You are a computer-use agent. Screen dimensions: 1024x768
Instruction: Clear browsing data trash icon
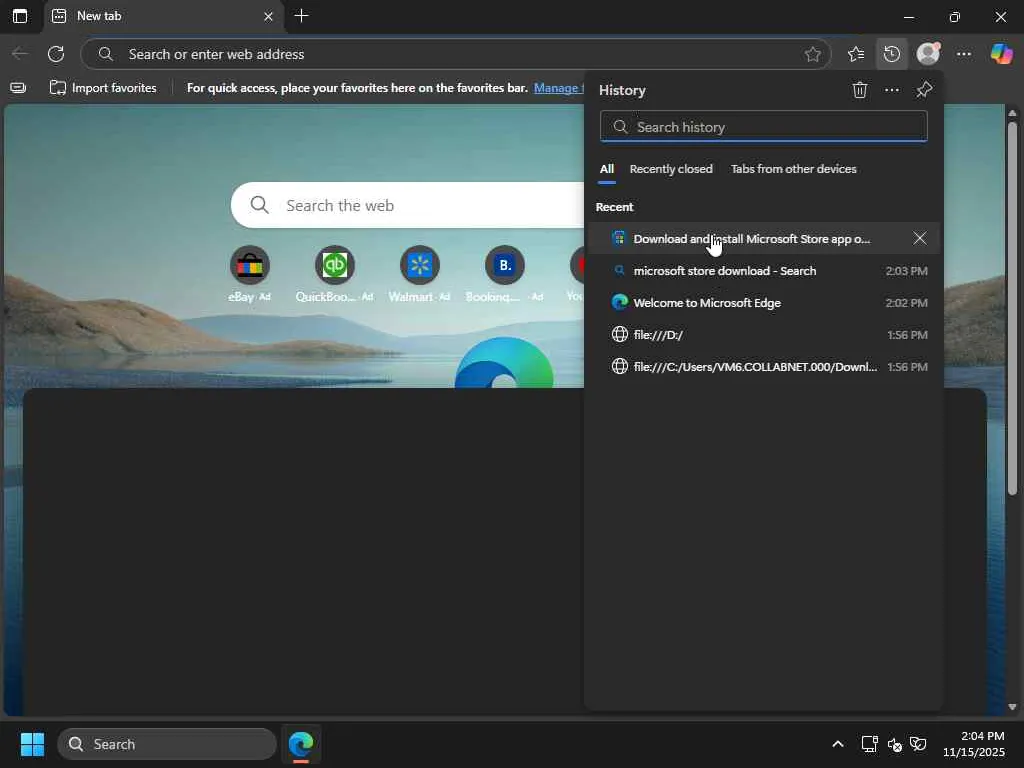pos(859,90)
